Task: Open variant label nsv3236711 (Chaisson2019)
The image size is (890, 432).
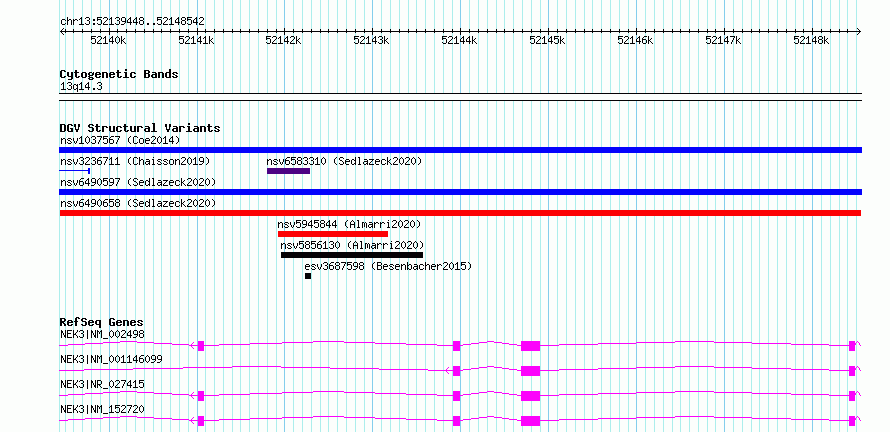Action: coord(135,161)
